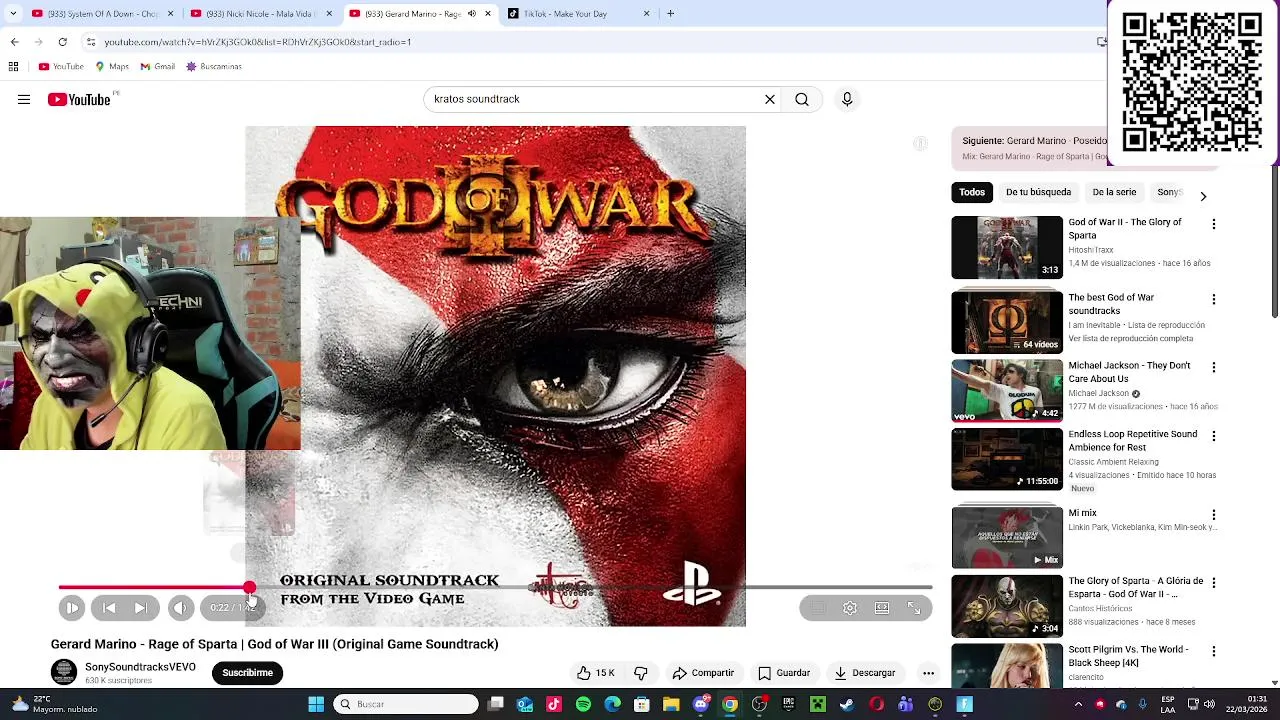Open Steam from the taskbar
The width and height of the screenshot is (1280, 720).
pyautogui.click(x=847, y=704)
